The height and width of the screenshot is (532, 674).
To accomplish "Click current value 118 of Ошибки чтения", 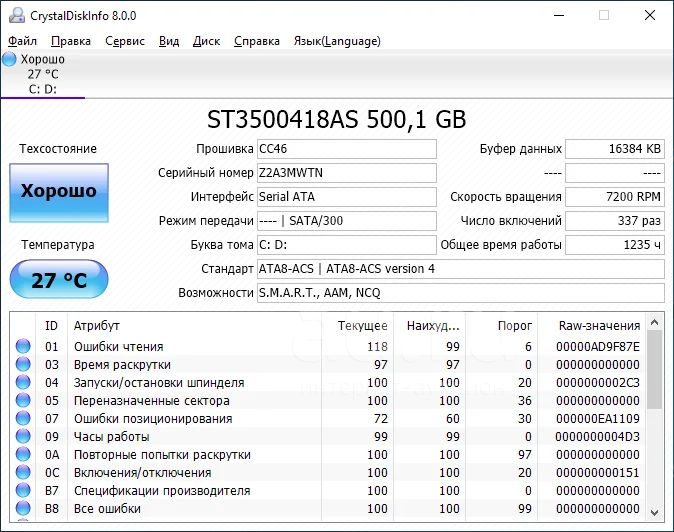I will tap(377, 346).
